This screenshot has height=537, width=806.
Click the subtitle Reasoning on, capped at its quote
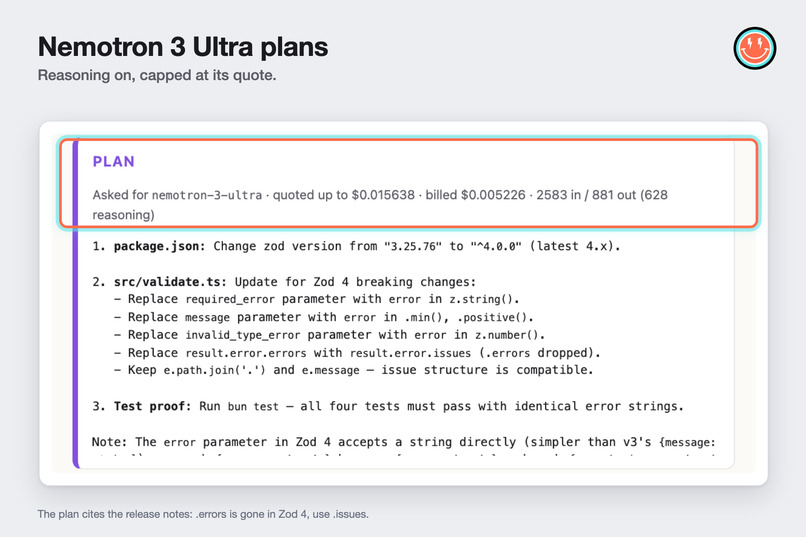[157, 75]
